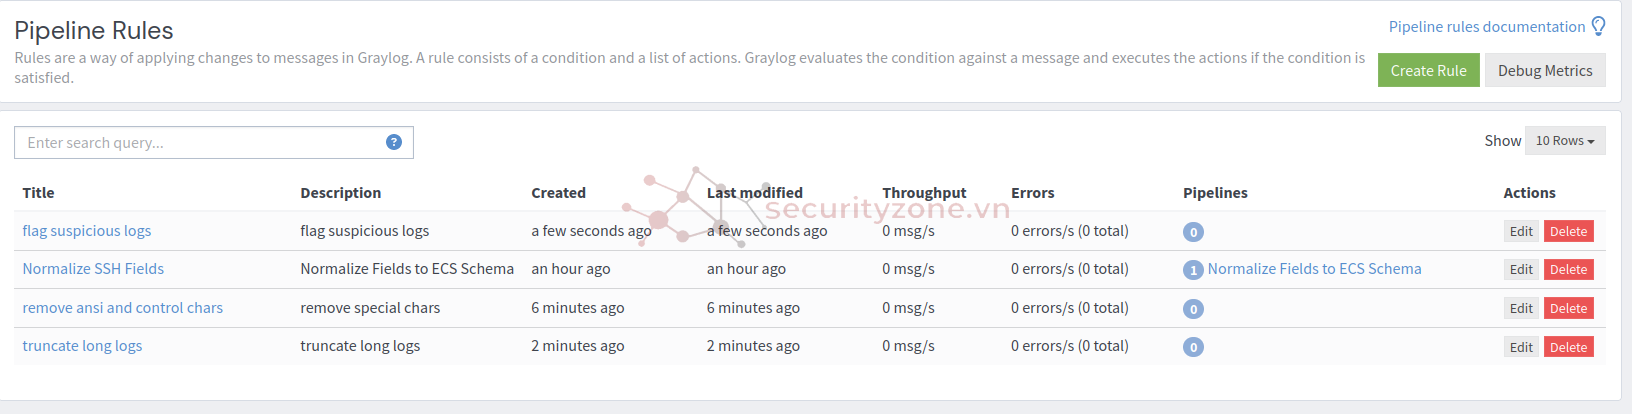1632x414 pixels.
Task: Delete the Normalize SSH Fields rule
Action: pyautogui.click(x=1568, y=269)
